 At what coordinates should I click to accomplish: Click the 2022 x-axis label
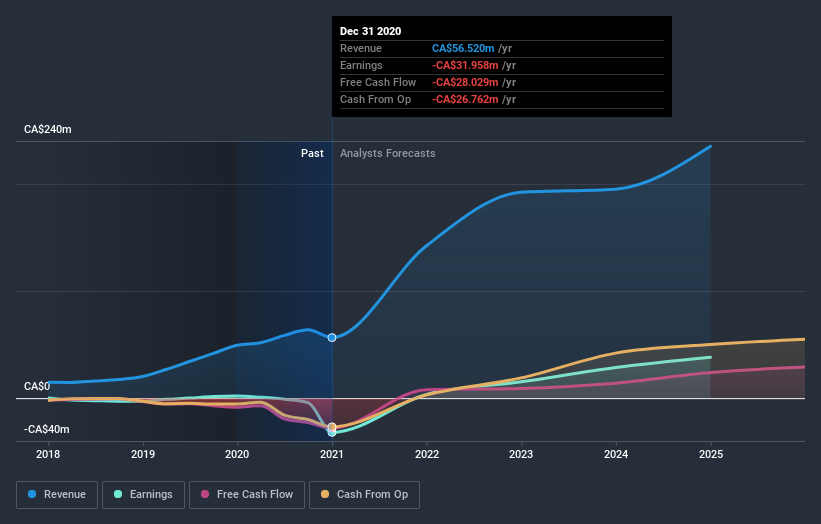click(427, 454)
